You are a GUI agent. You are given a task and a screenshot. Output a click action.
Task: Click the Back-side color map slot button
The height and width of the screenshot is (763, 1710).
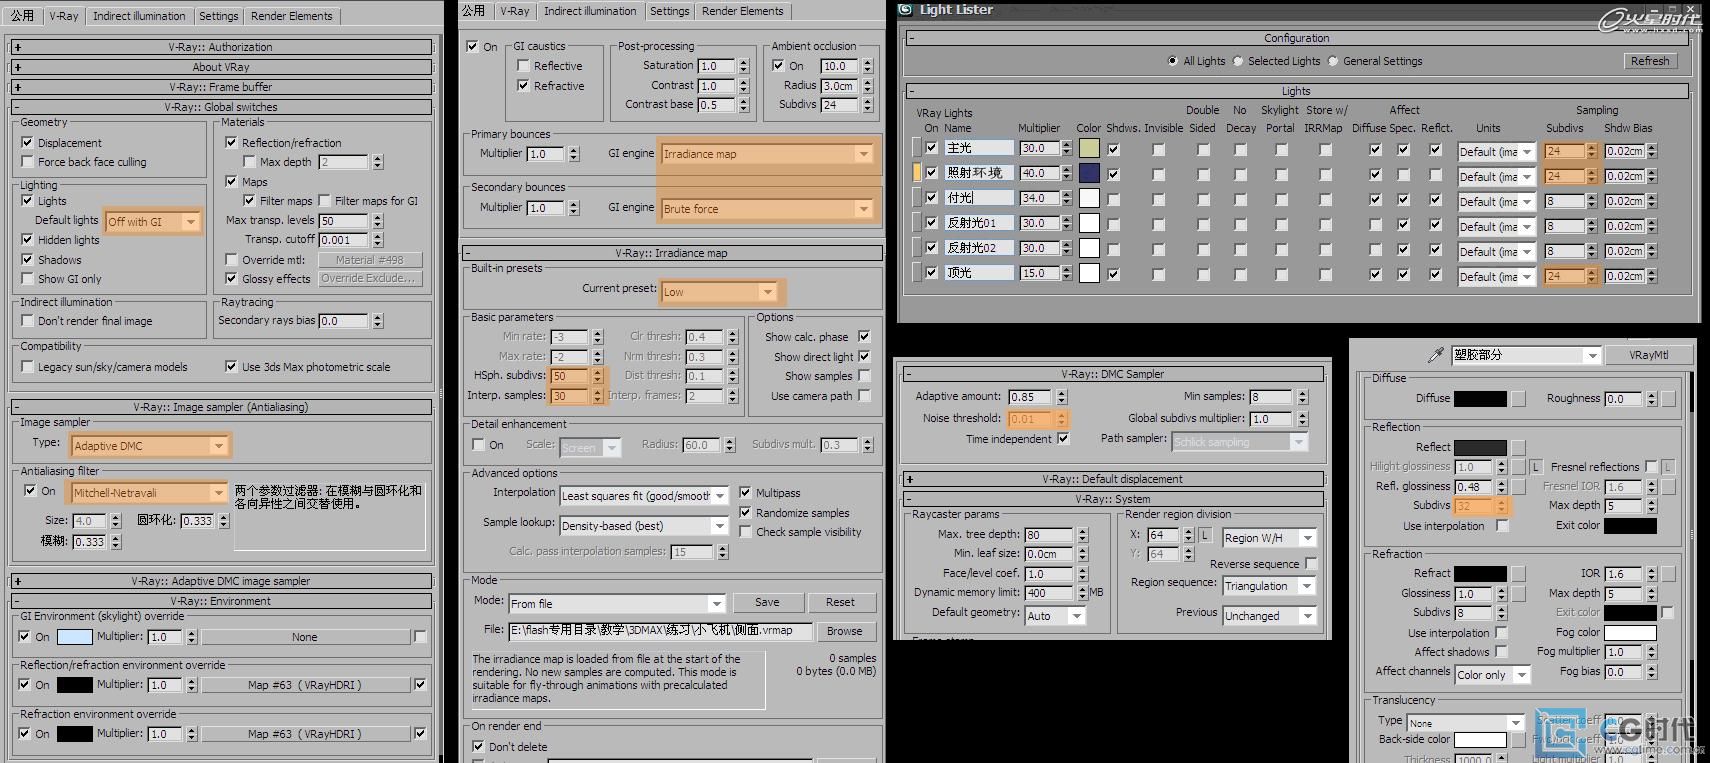(1518, 740)
